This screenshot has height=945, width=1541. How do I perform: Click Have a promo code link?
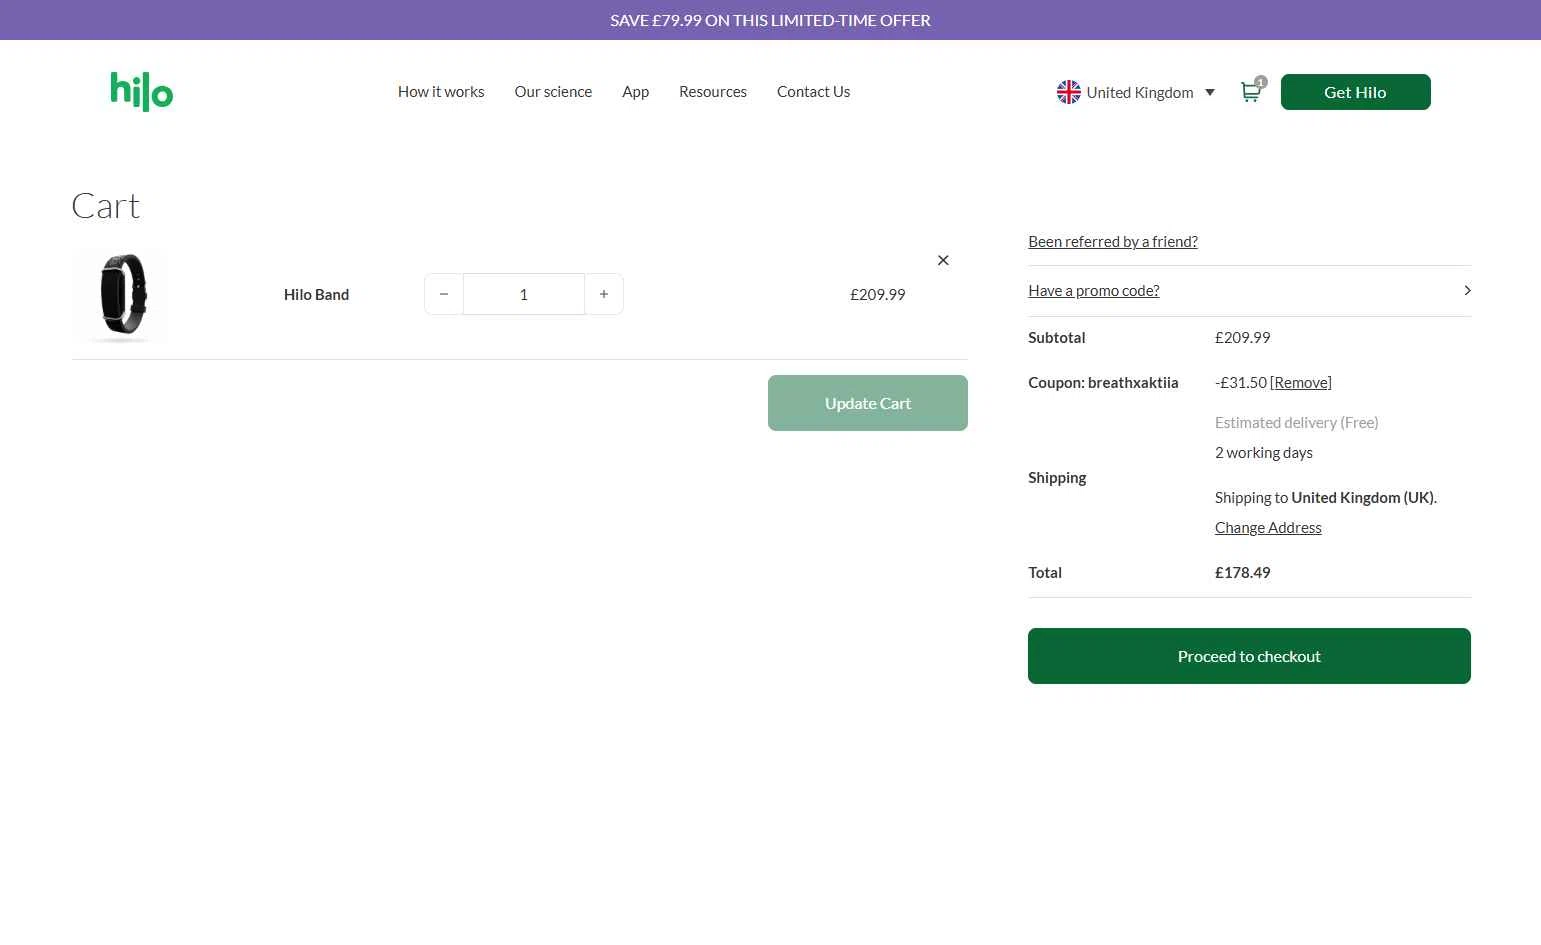(x=1094, y=290)
